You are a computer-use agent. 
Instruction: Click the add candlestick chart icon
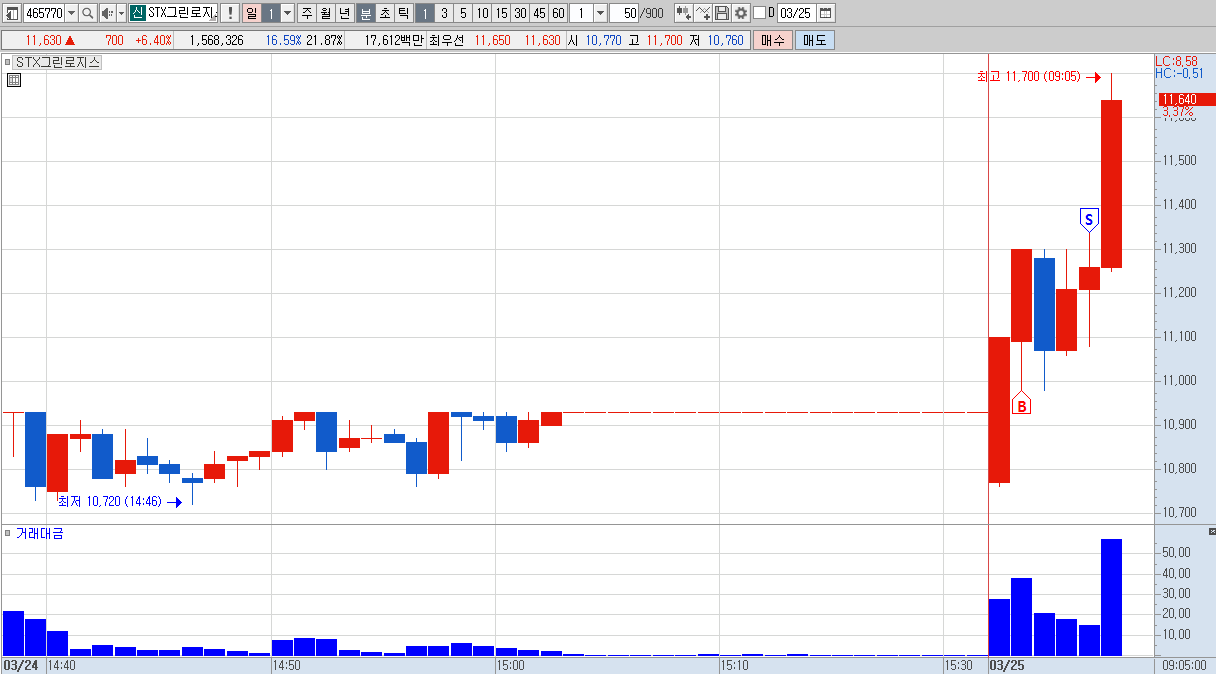point(683,13)
